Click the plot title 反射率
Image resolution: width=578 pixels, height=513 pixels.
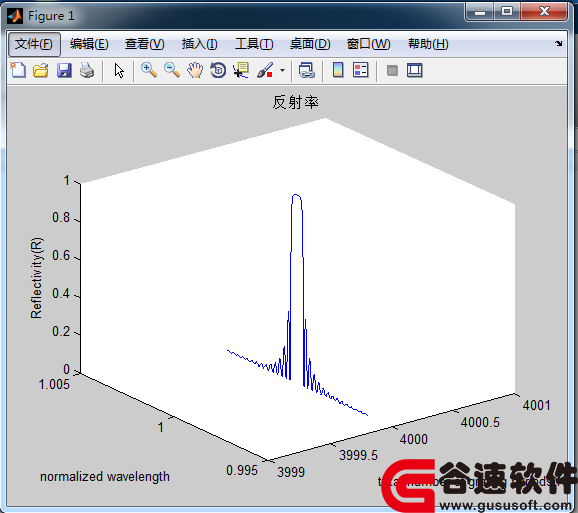click(x=296, y=102)
